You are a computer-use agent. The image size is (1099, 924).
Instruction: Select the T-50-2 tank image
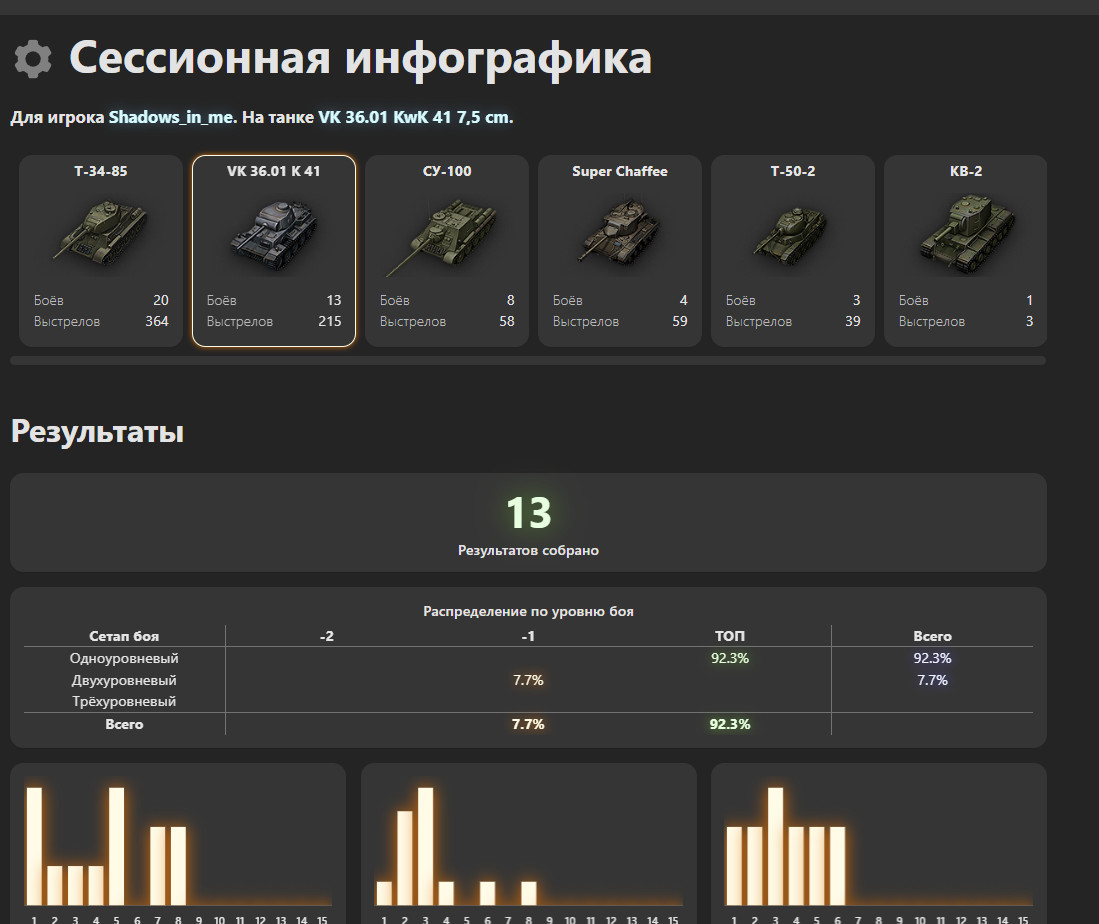click(791, 233)
